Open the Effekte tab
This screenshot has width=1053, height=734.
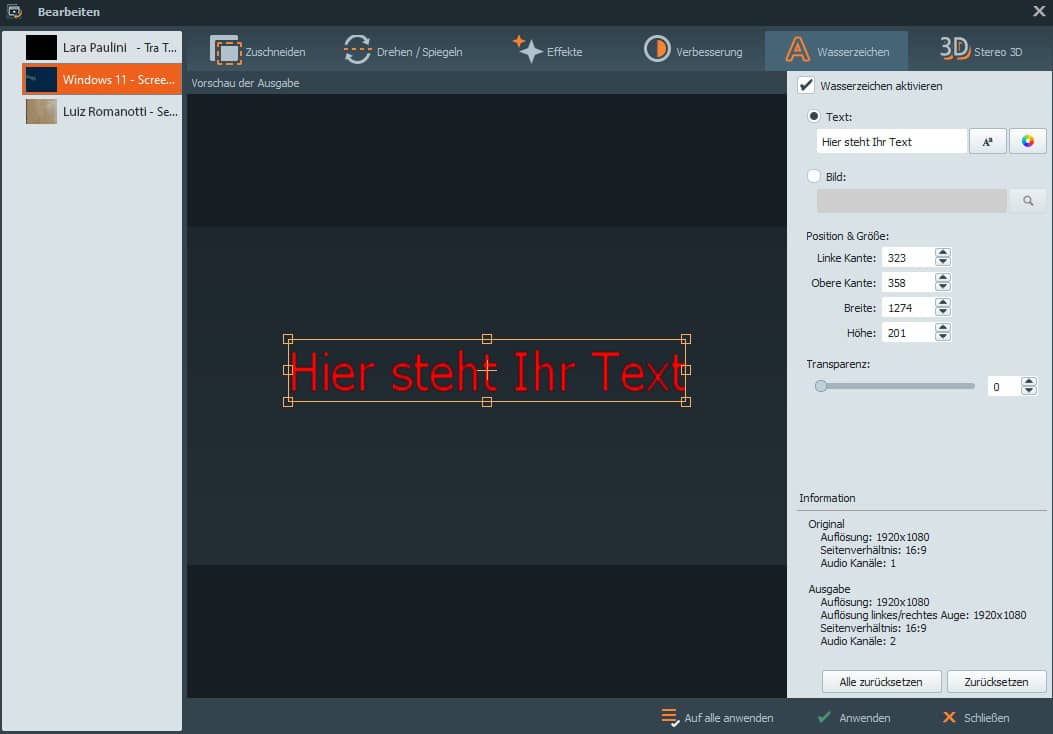point(547,51)
